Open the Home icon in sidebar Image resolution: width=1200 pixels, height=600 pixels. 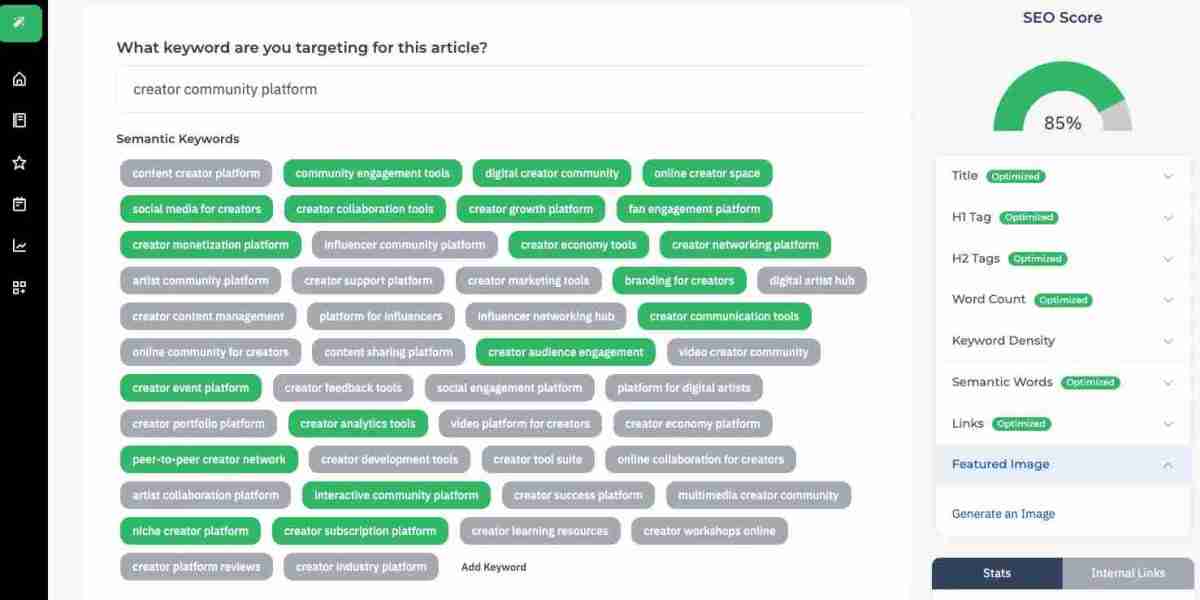(x=19, y=79)
